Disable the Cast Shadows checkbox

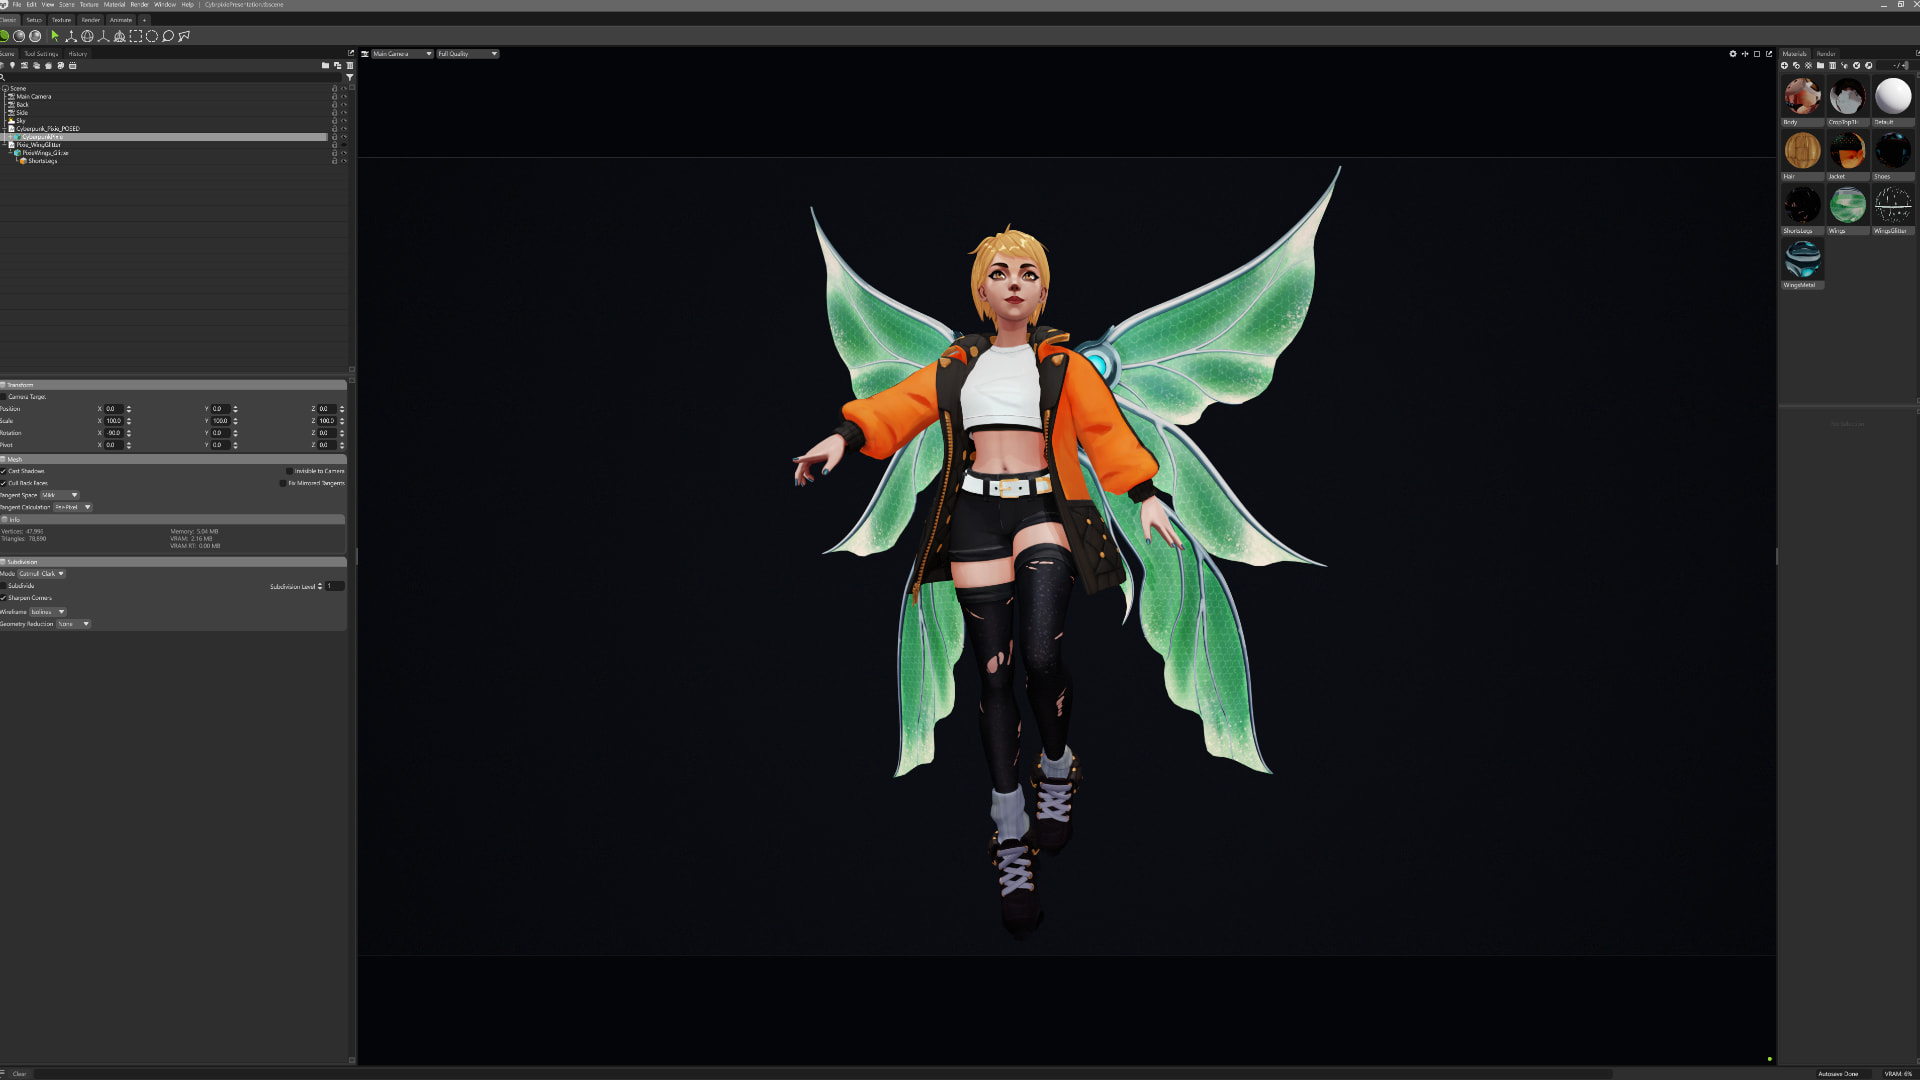[4, 471]
